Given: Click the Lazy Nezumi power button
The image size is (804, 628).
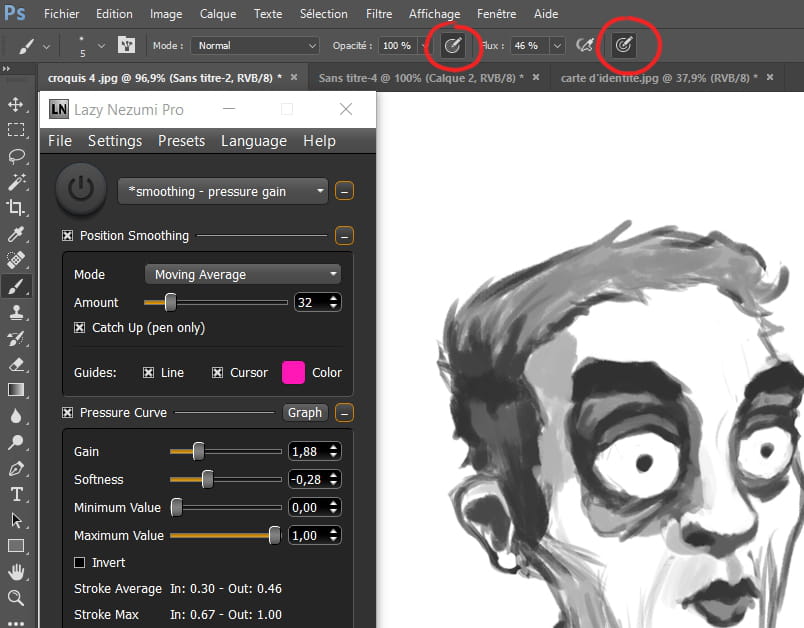Looking at the screenshot, I should pyautogui.click(x=82, y=189).
